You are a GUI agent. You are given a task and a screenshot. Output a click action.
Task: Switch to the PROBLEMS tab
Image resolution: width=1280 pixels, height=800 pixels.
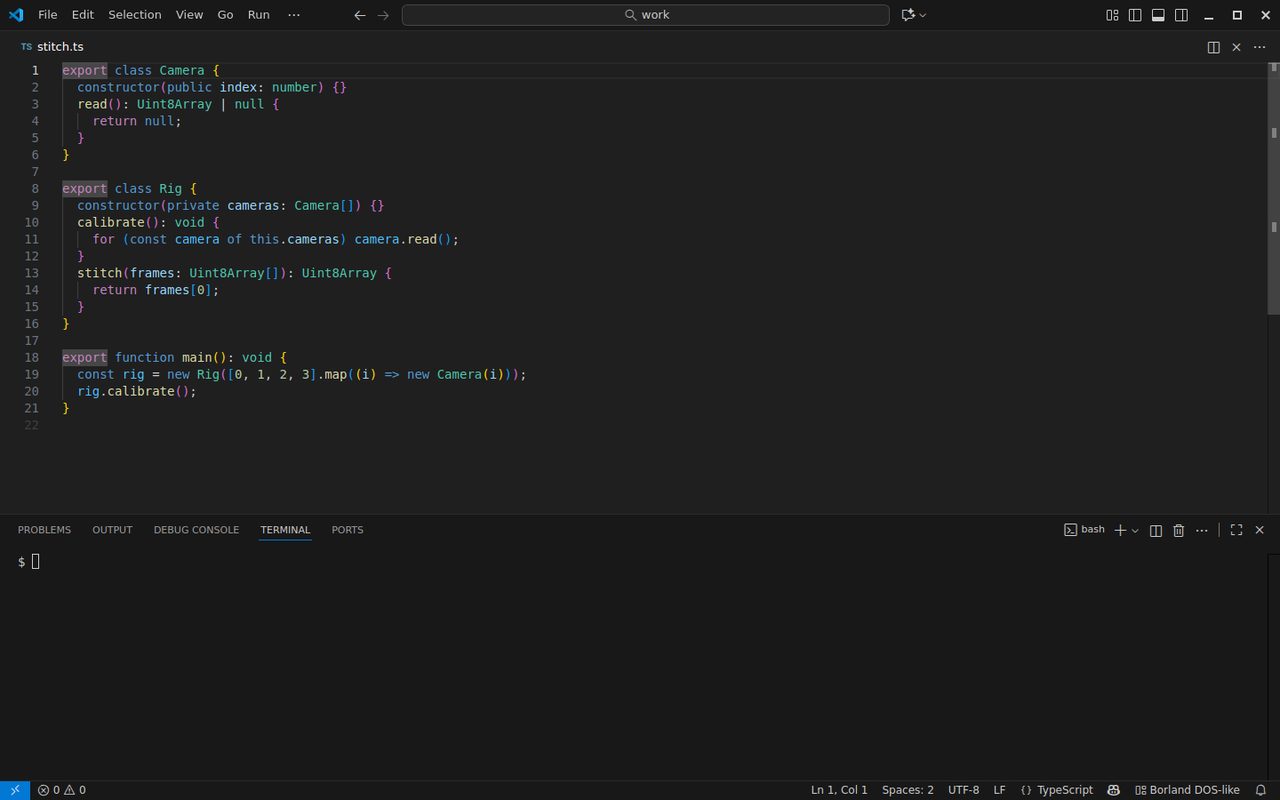click(x=44, y=530)
